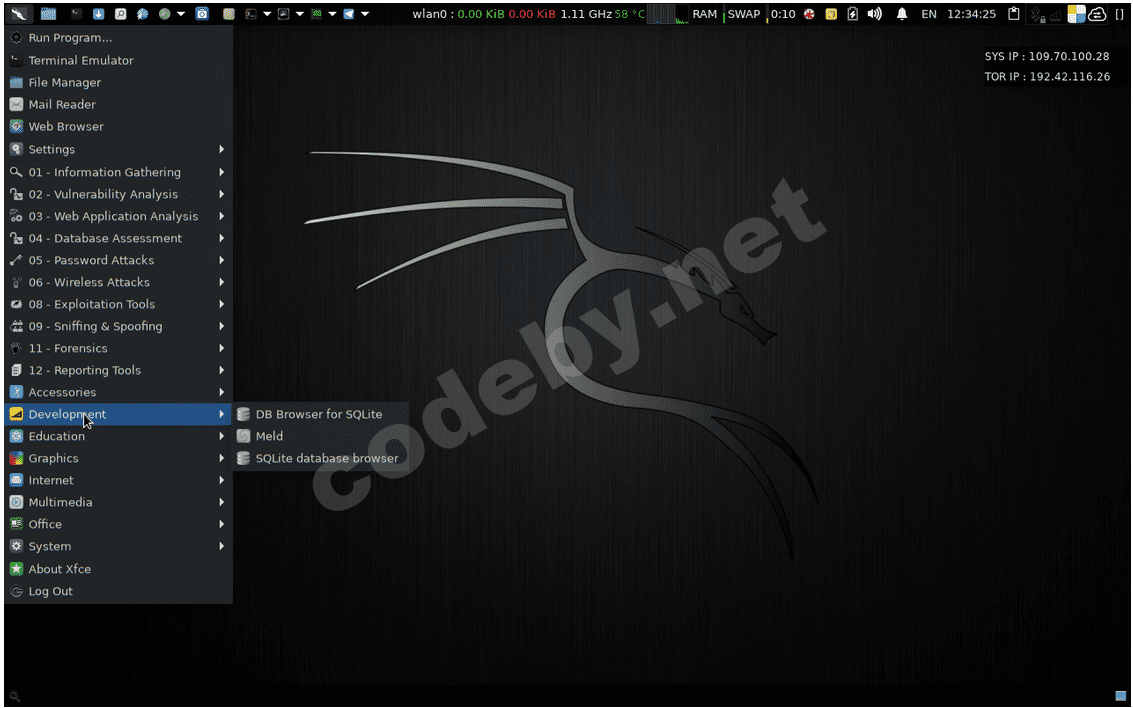The width and height of the screenshot is (1133, 708).
Task: Expand 04 - Database Assessment submenu
Action: click(119, 238)
